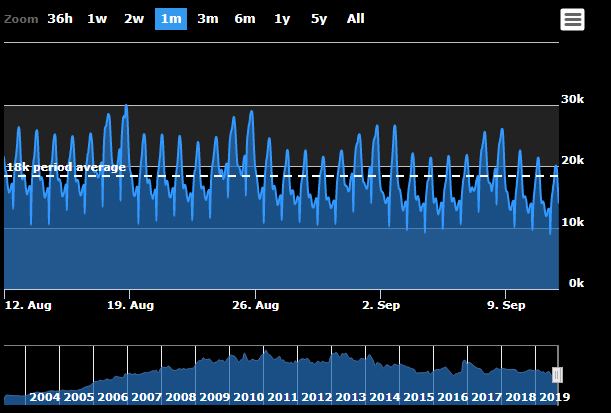Image resolution: width=611 pixels, height=413 pixels.
Task: Click the 2013 region in navigator timeline
Action: click(x=351, y=397)
